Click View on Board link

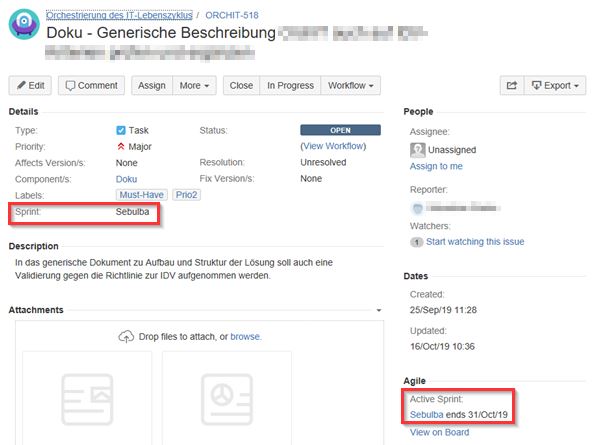(439, 432)
